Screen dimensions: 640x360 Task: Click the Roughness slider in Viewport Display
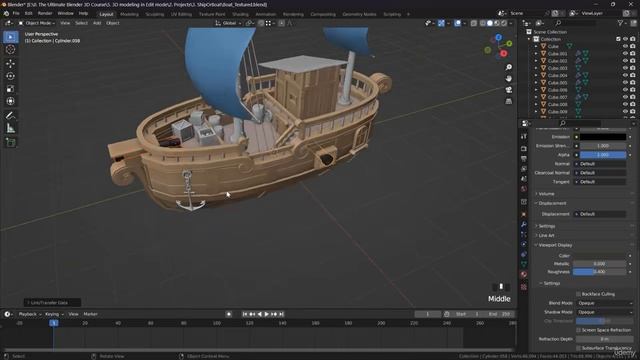coord(599,272)
